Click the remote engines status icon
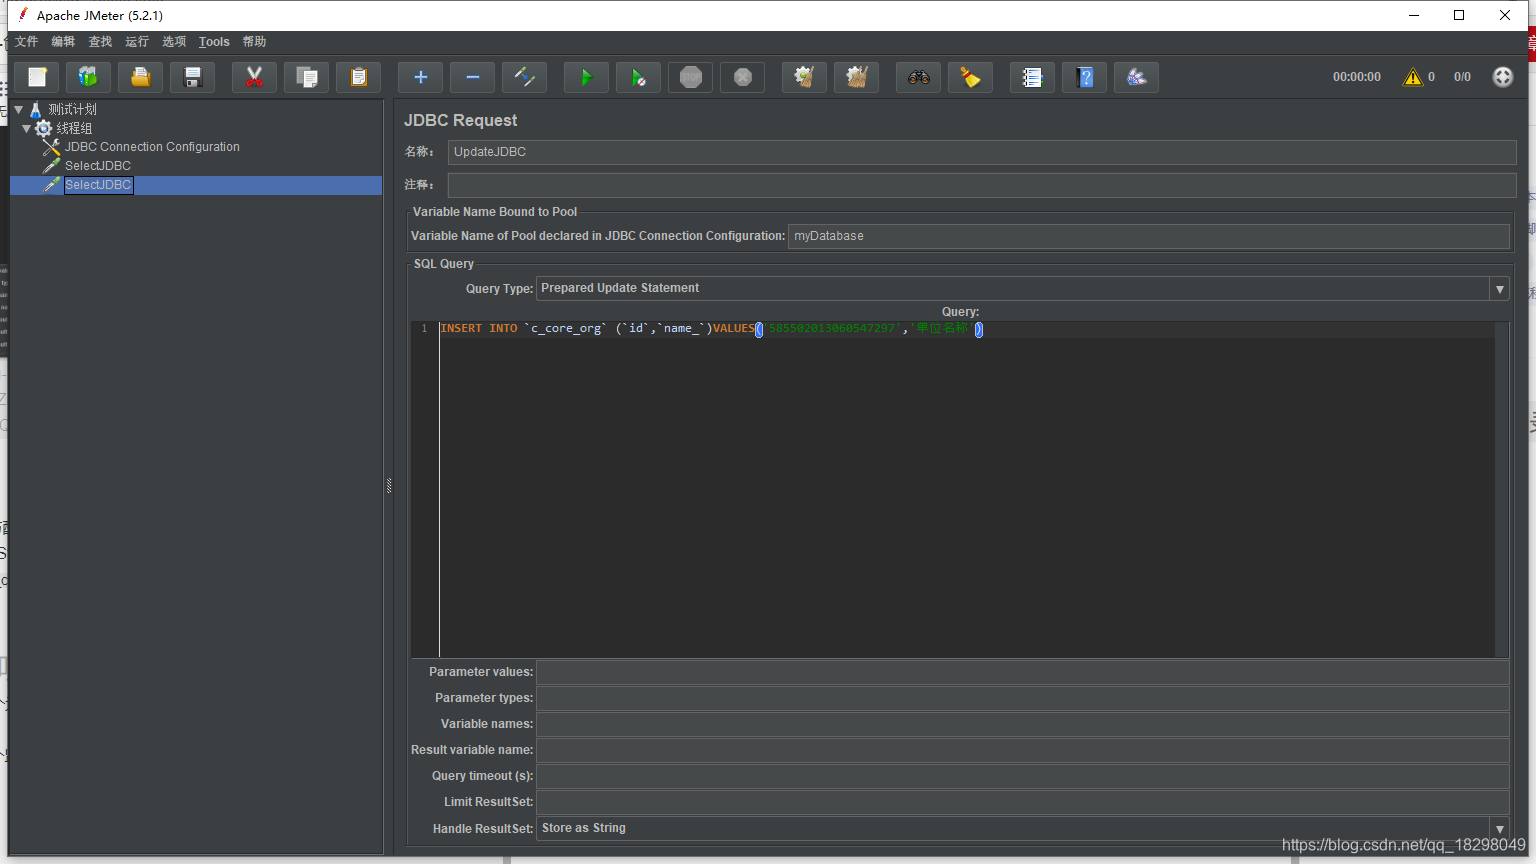The width and height of the screenshot is (1536, 864). 1503,77
